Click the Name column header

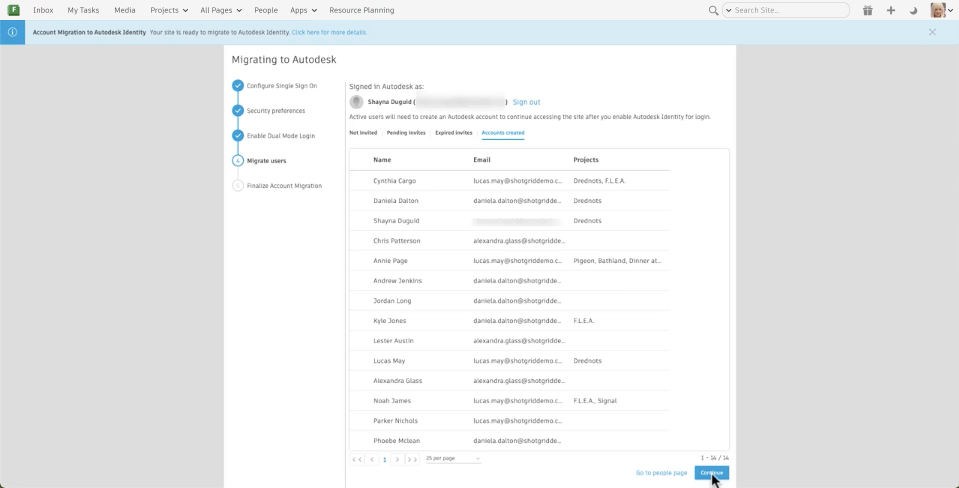382,160
